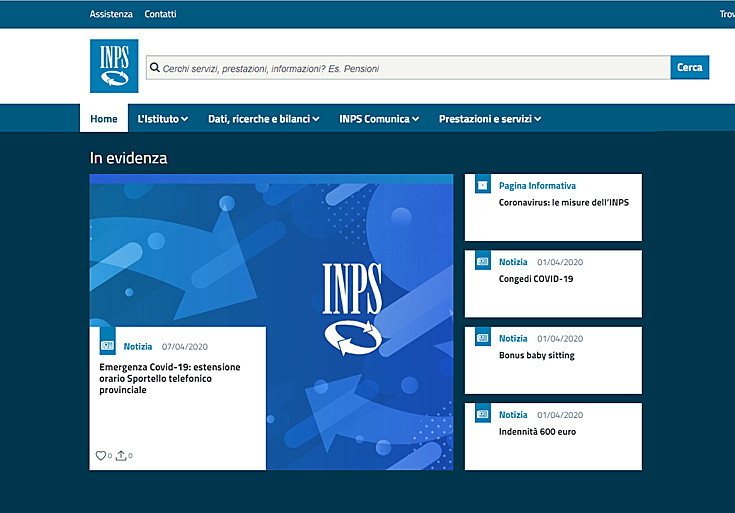Click the Notizia label above Bonus baby sitting
Viewport: 735px width, 513px height.
coord(513,339)
